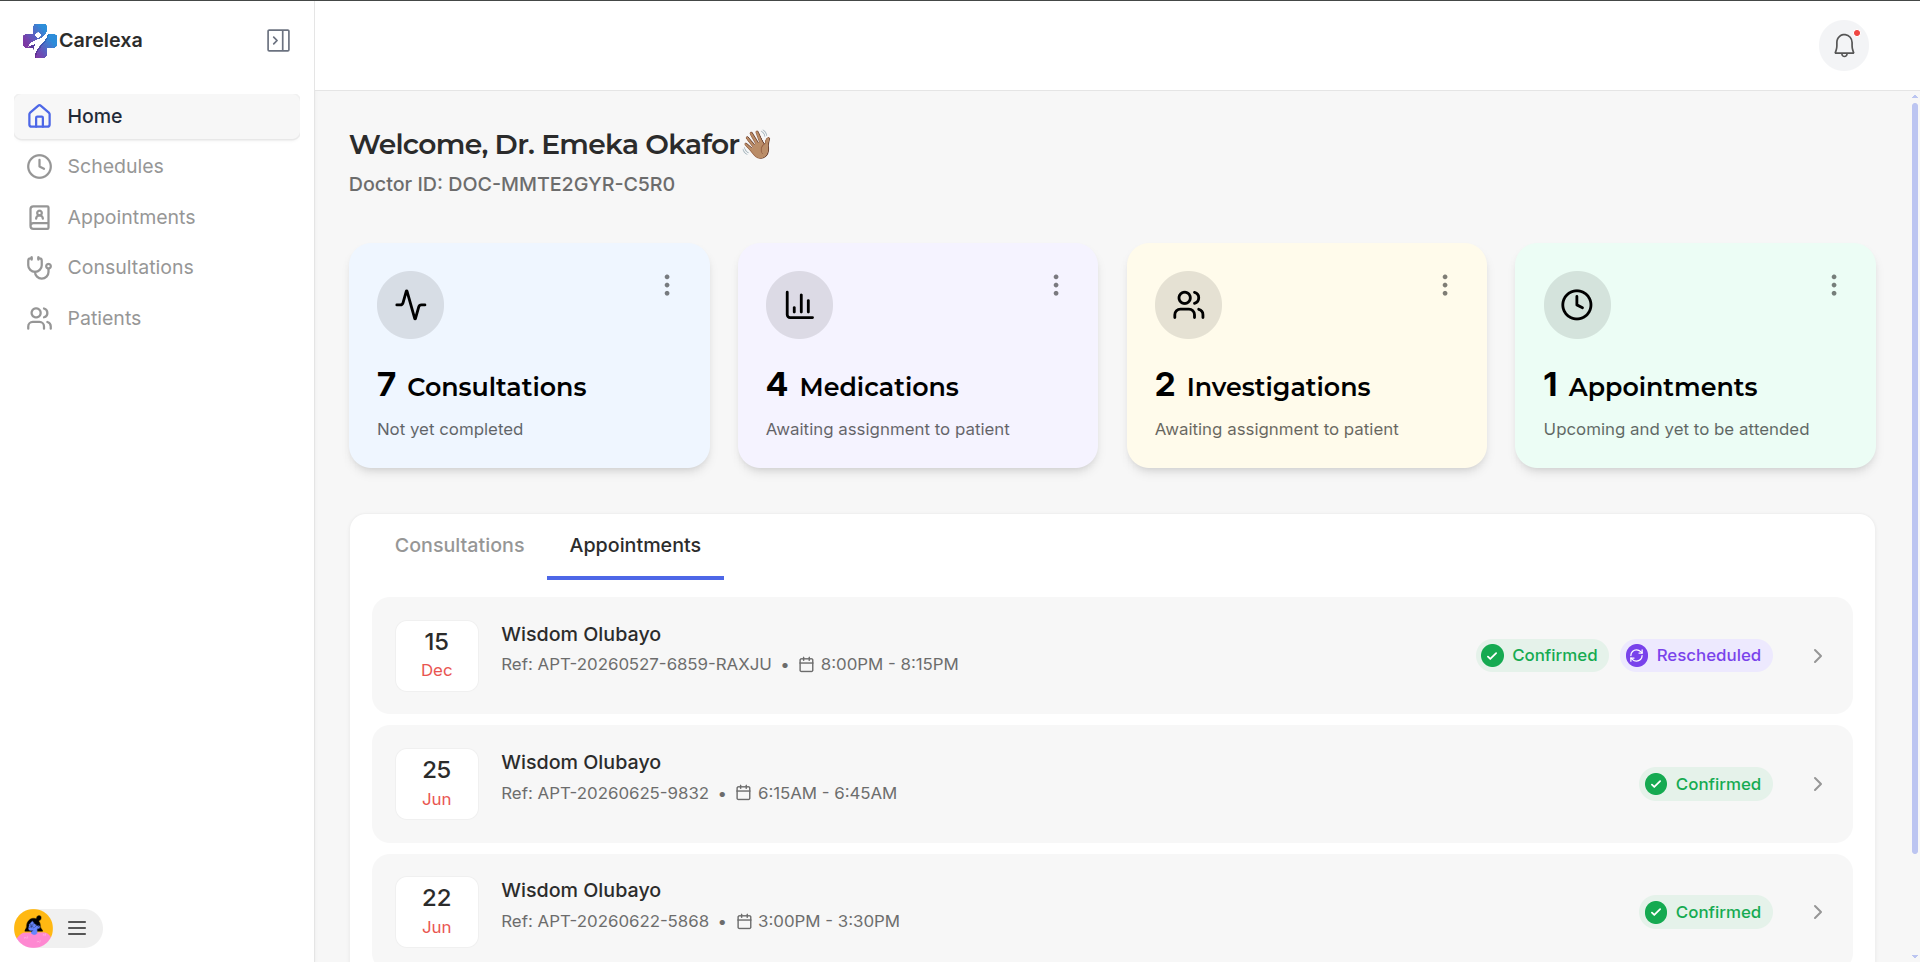Viewport: 1920px width, 962px height.
Task: Click the green check icon on 25 Jun Confirmed badge
Action: [x=1656, y=784]
